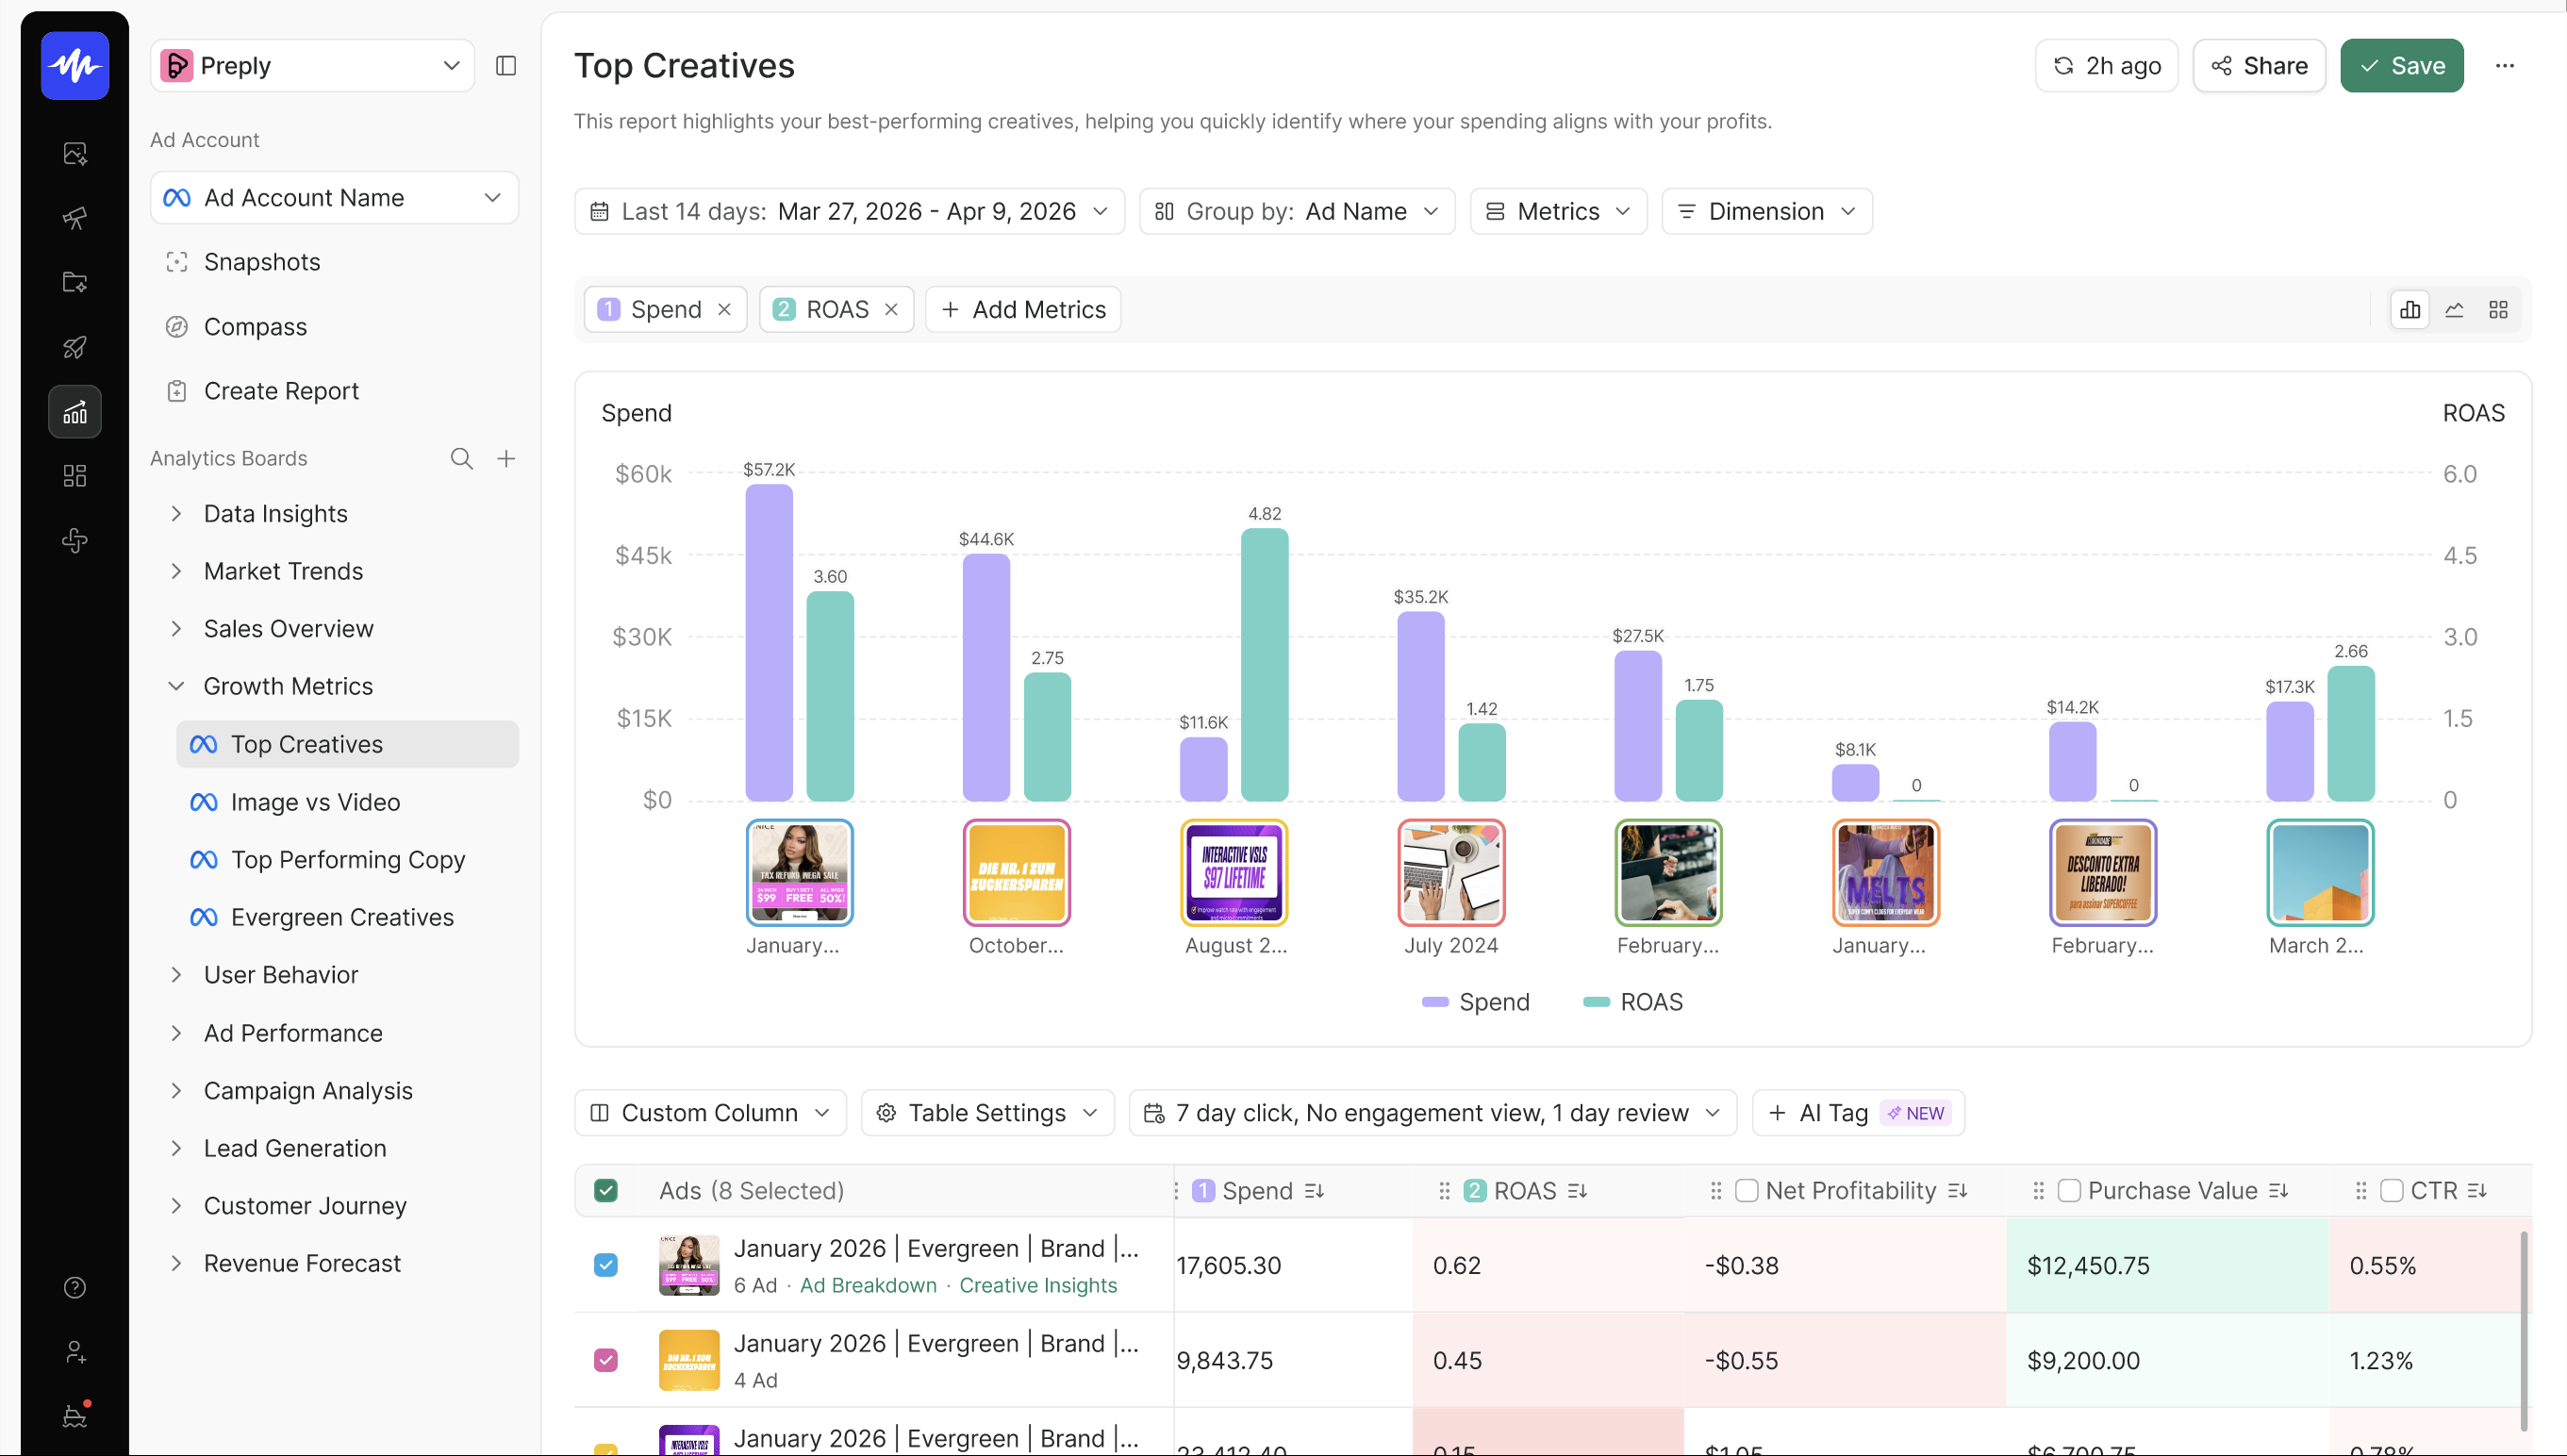This screenshot has height=1456, width=2567.
Task: Switch chart to grid view icon
Action: [x=2498, y=310]
